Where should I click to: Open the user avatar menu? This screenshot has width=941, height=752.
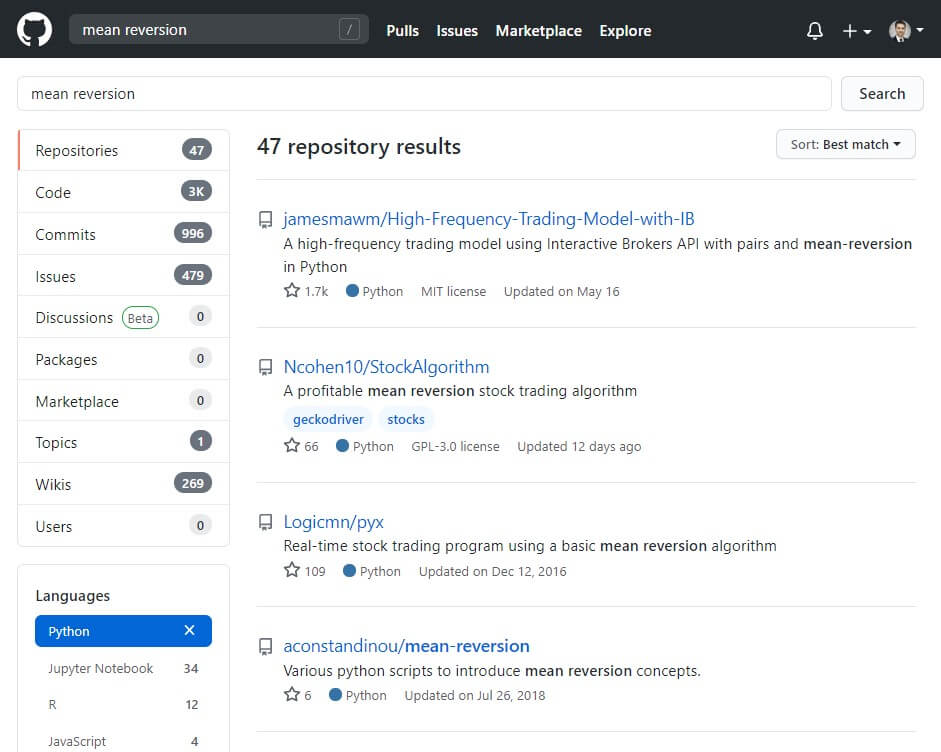point(906,31)
